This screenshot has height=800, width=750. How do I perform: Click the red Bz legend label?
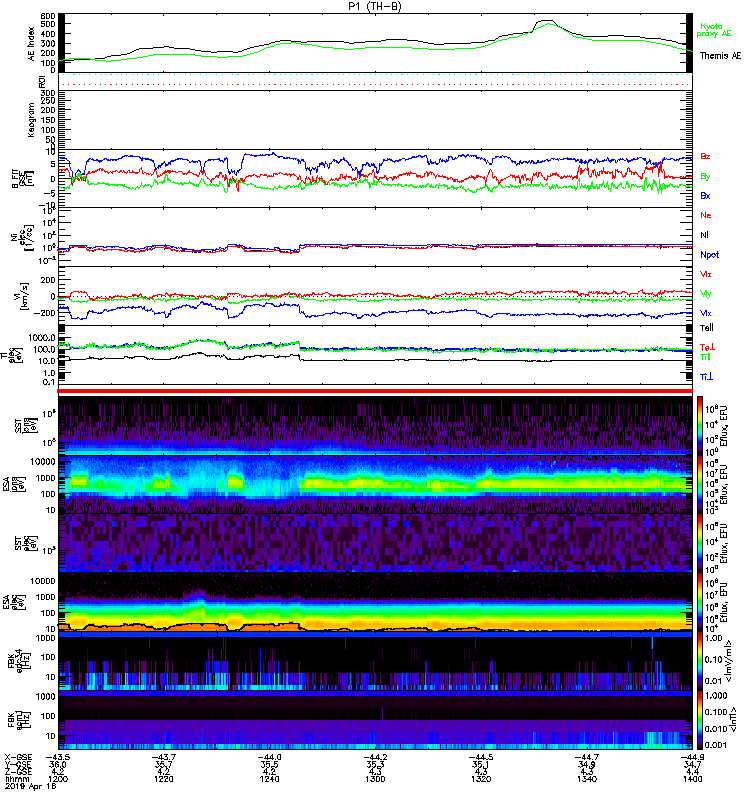705,156
